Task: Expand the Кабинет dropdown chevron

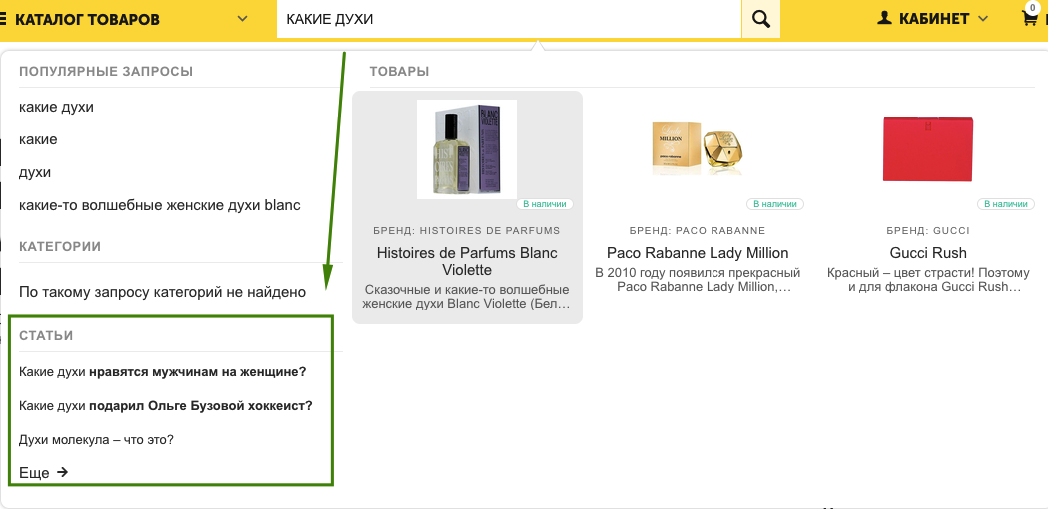Action: coord(982,19)
